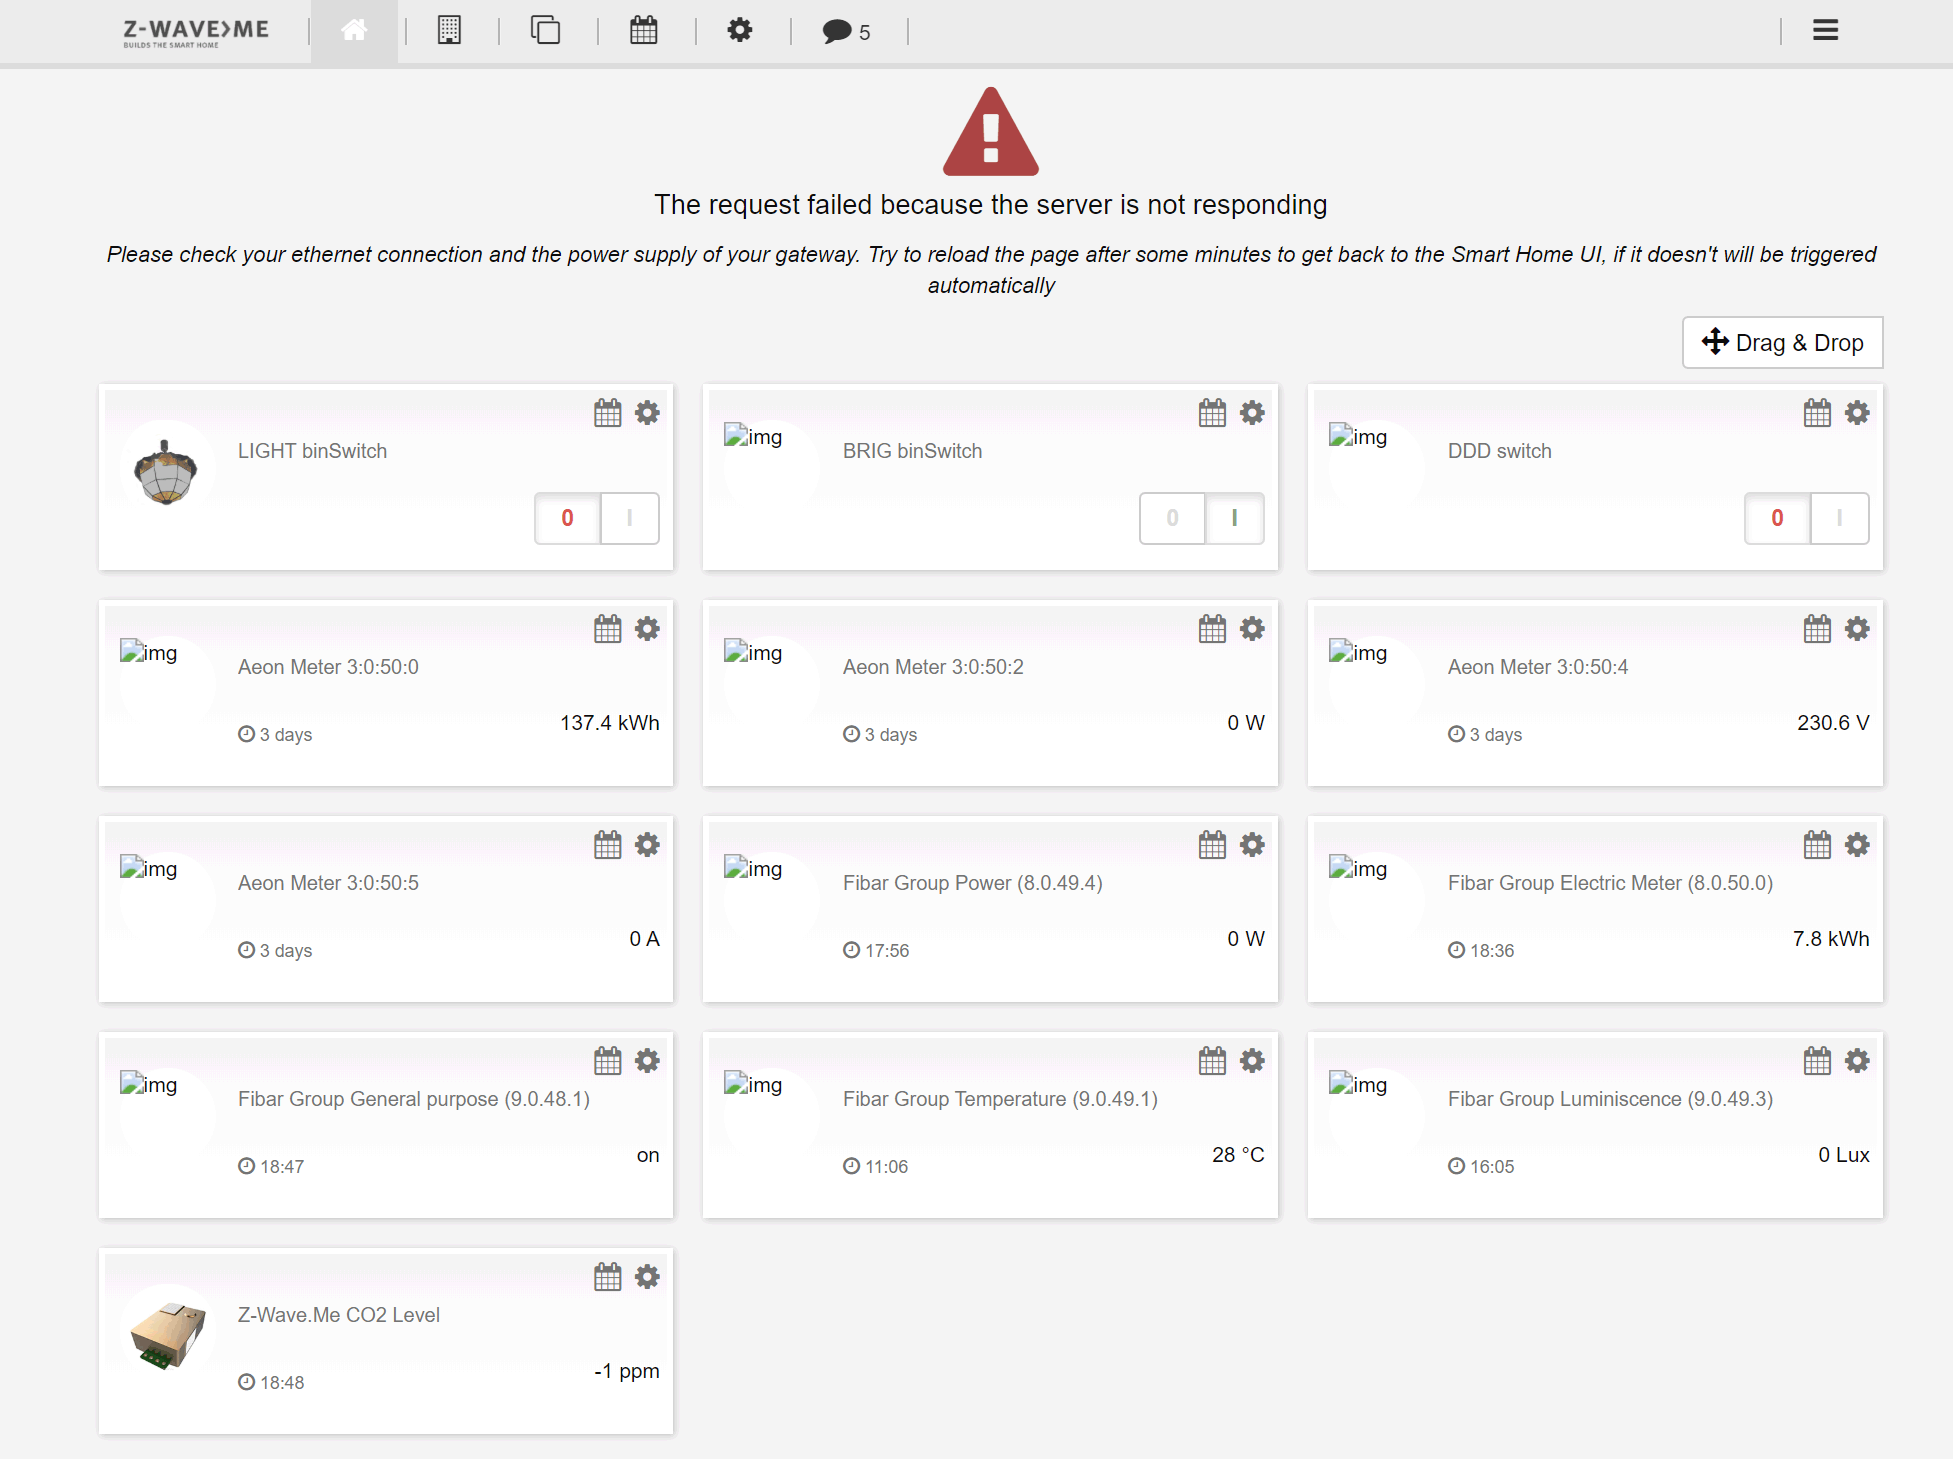The width and height of the screenshot is (1953, 1459).
Task: Switch LIGHT binSwitch off with 0
Action: (567, 518)
